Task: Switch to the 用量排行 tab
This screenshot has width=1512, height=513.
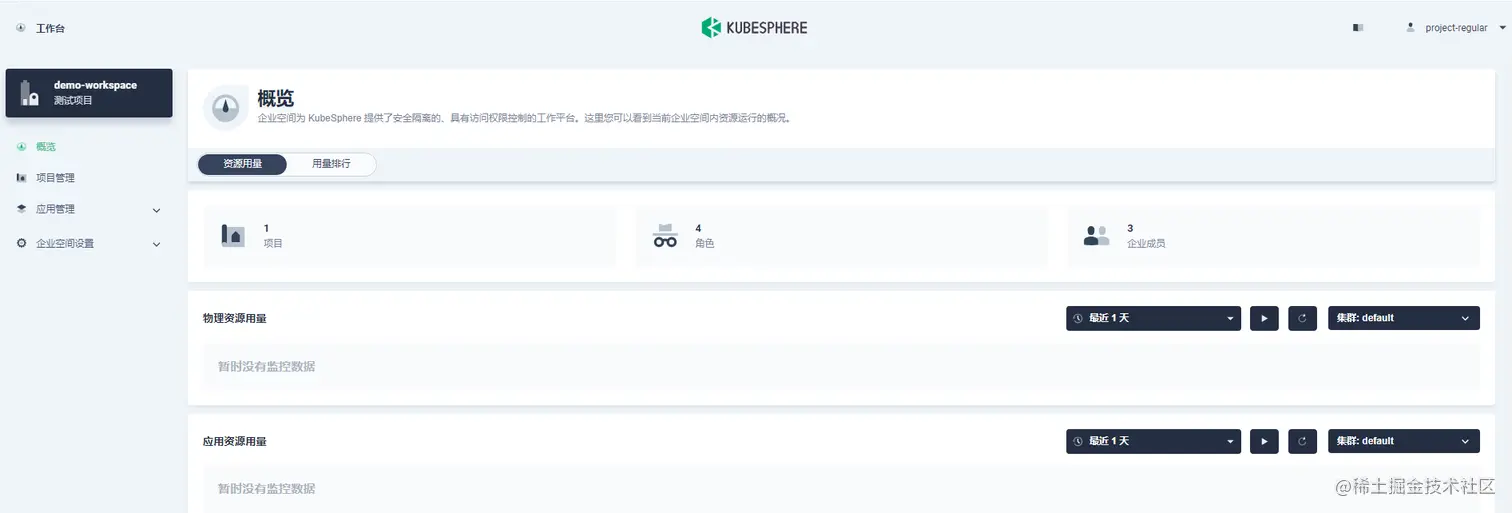Action: pos(331,164)
